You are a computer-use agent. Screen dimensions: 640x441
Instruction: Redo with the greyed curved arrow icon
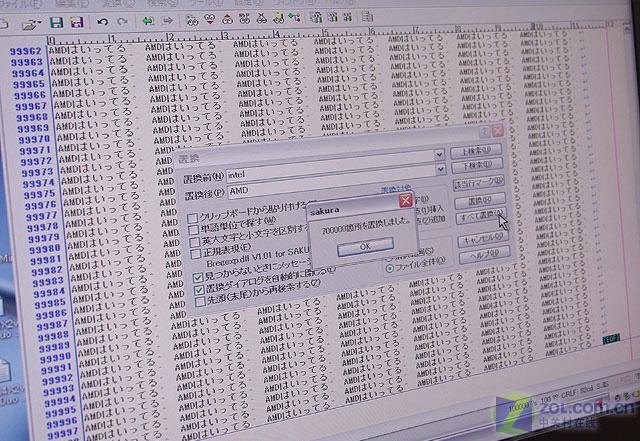click(x=122, y=21)
